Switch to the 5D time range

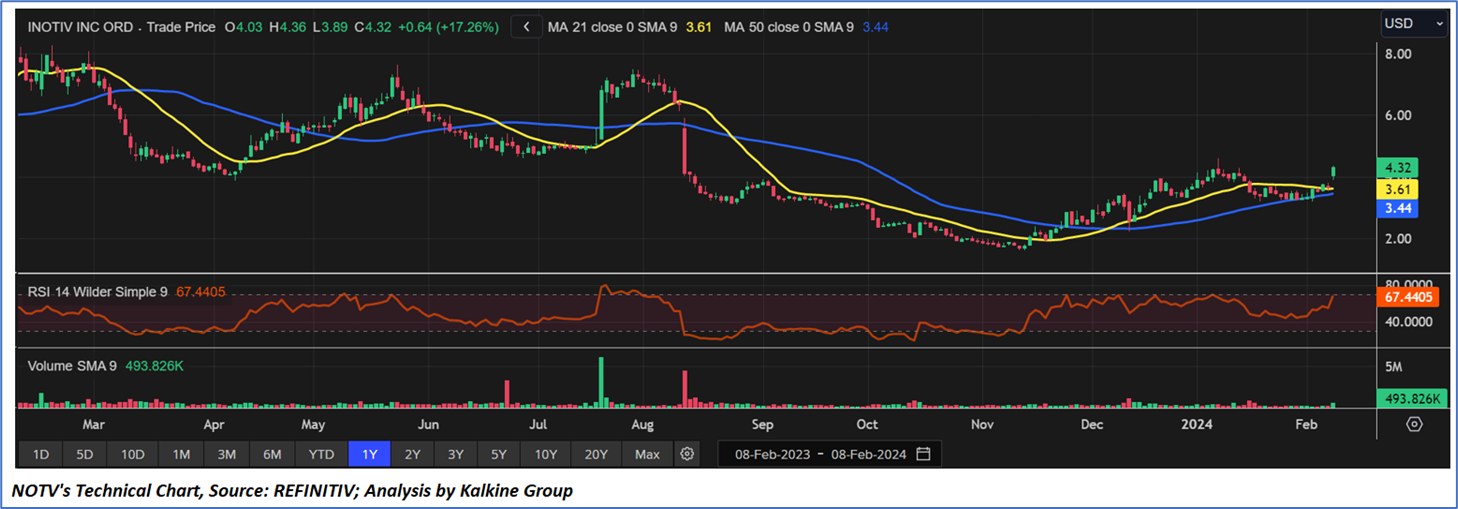(x=85, y=454)
